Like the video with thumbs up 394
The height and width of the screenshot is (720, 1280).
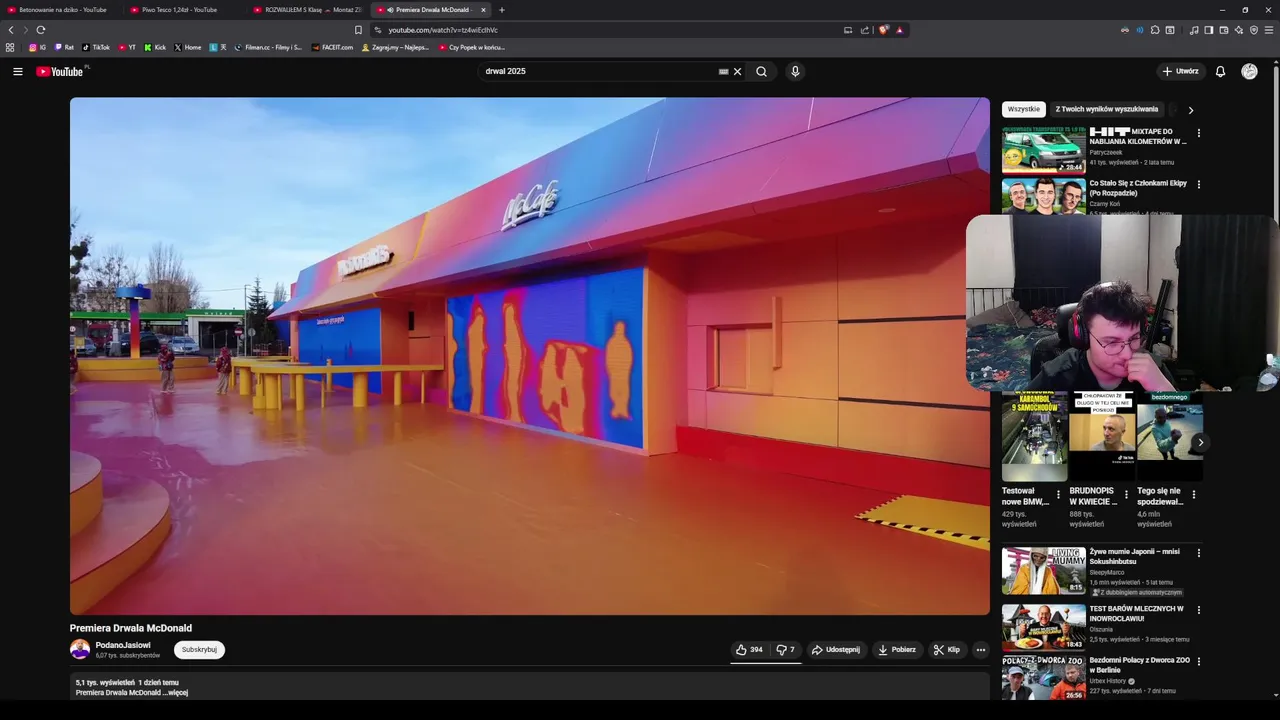click(749, 649)
